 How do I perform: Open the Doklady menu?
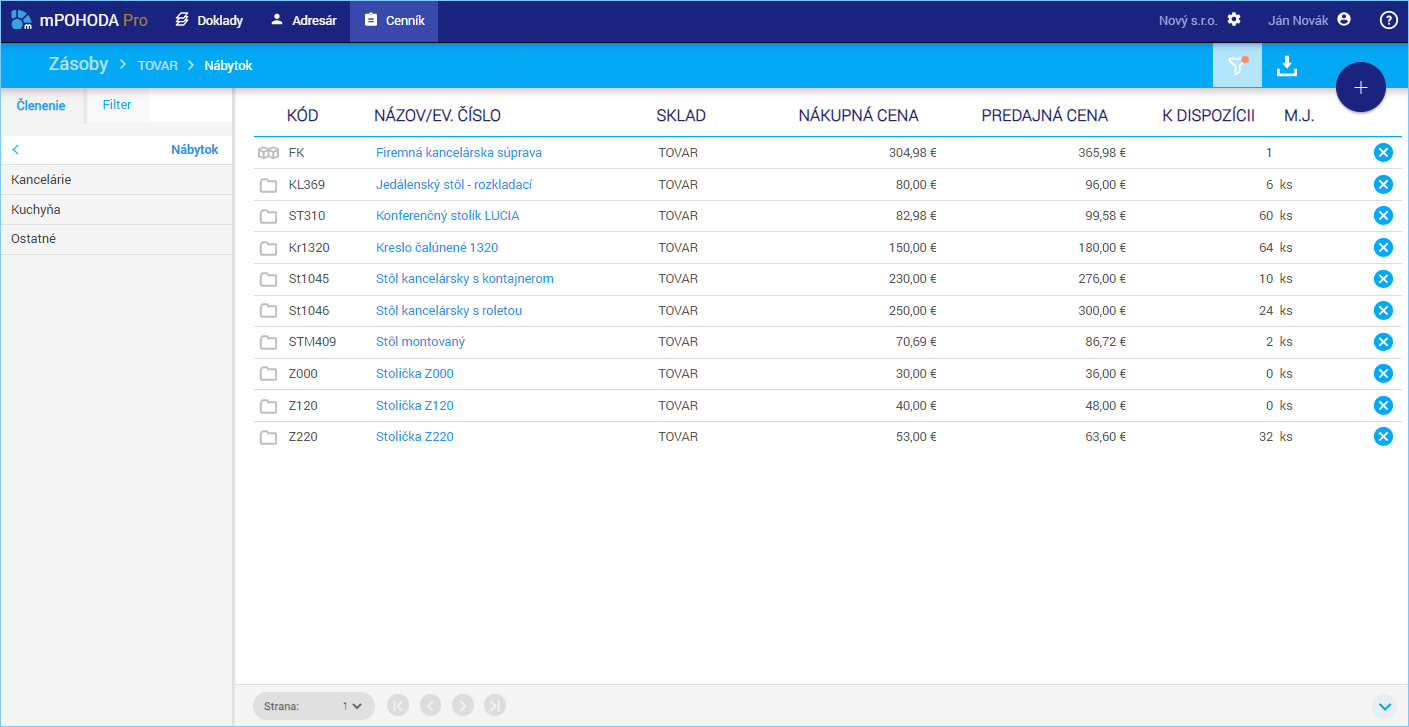tap(209, 20)
